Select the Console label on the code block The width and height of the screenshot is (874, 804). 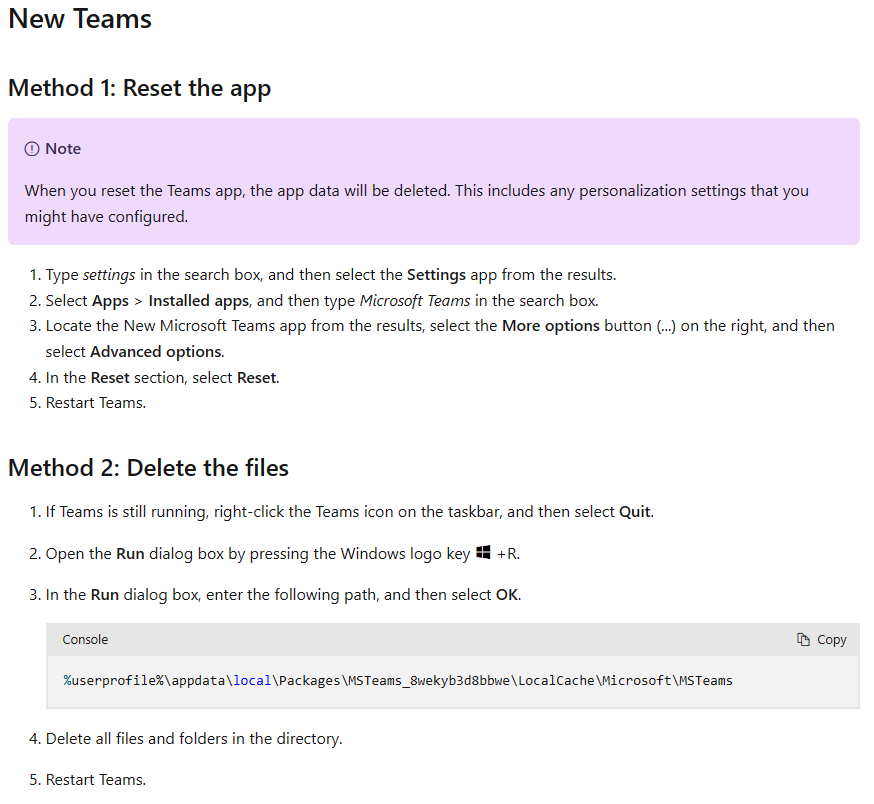point(85,639)
